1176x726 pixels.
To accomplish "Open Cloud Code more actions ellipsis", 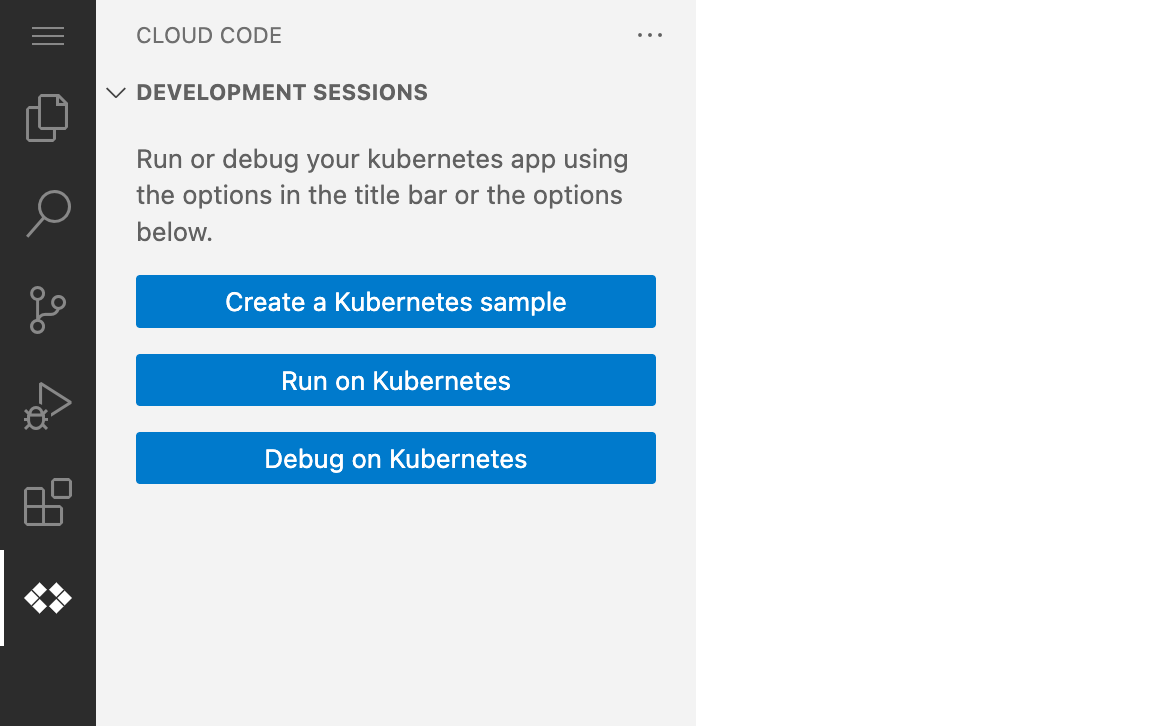I will 650,35.
